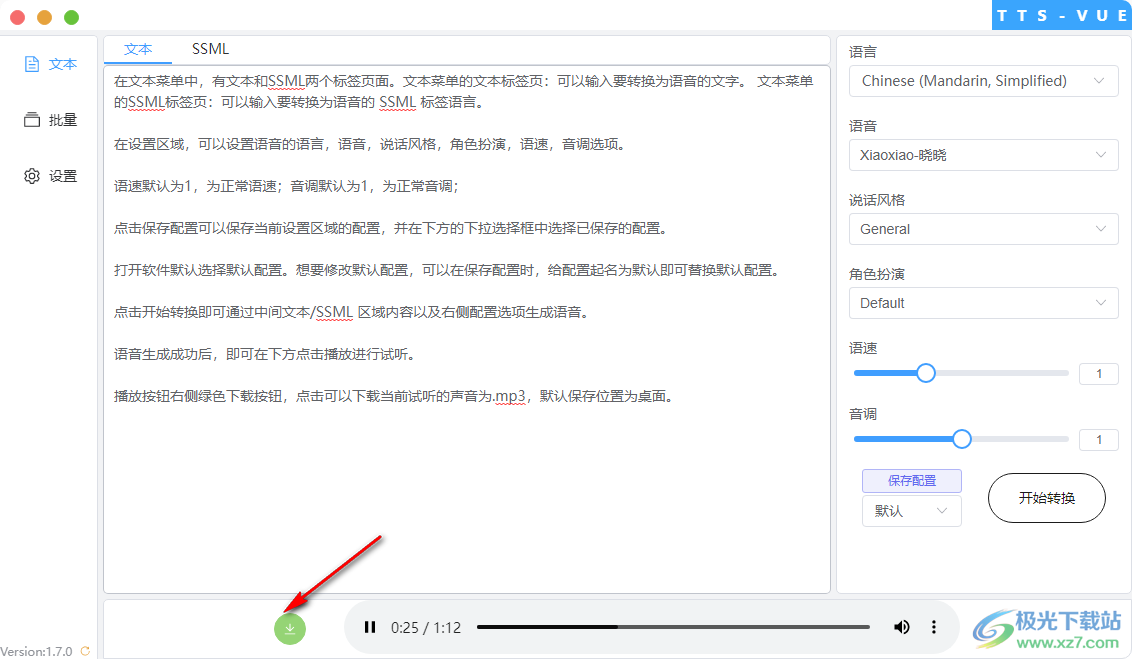Click the refresh icon next to version number
Image resolution: width=1132 pixels, height=659 pixels.
84,650
